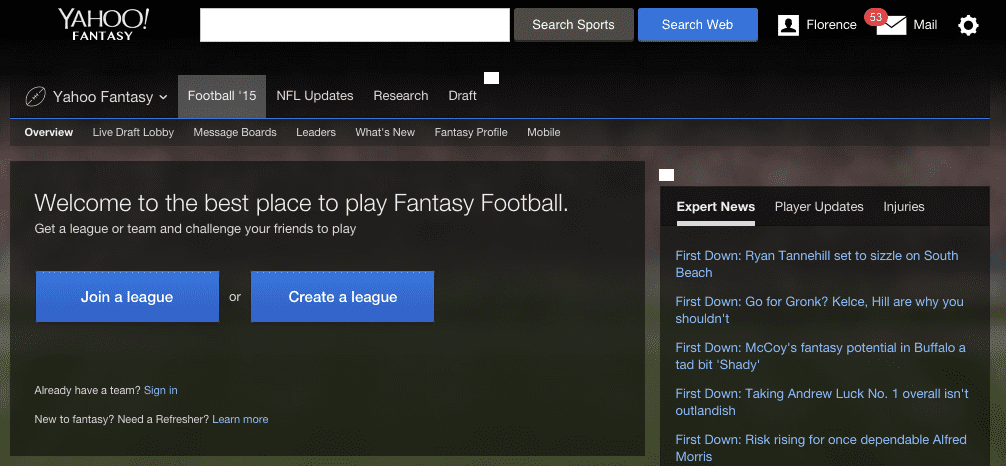Select the Football '15 tab

[x=222, y=96]
